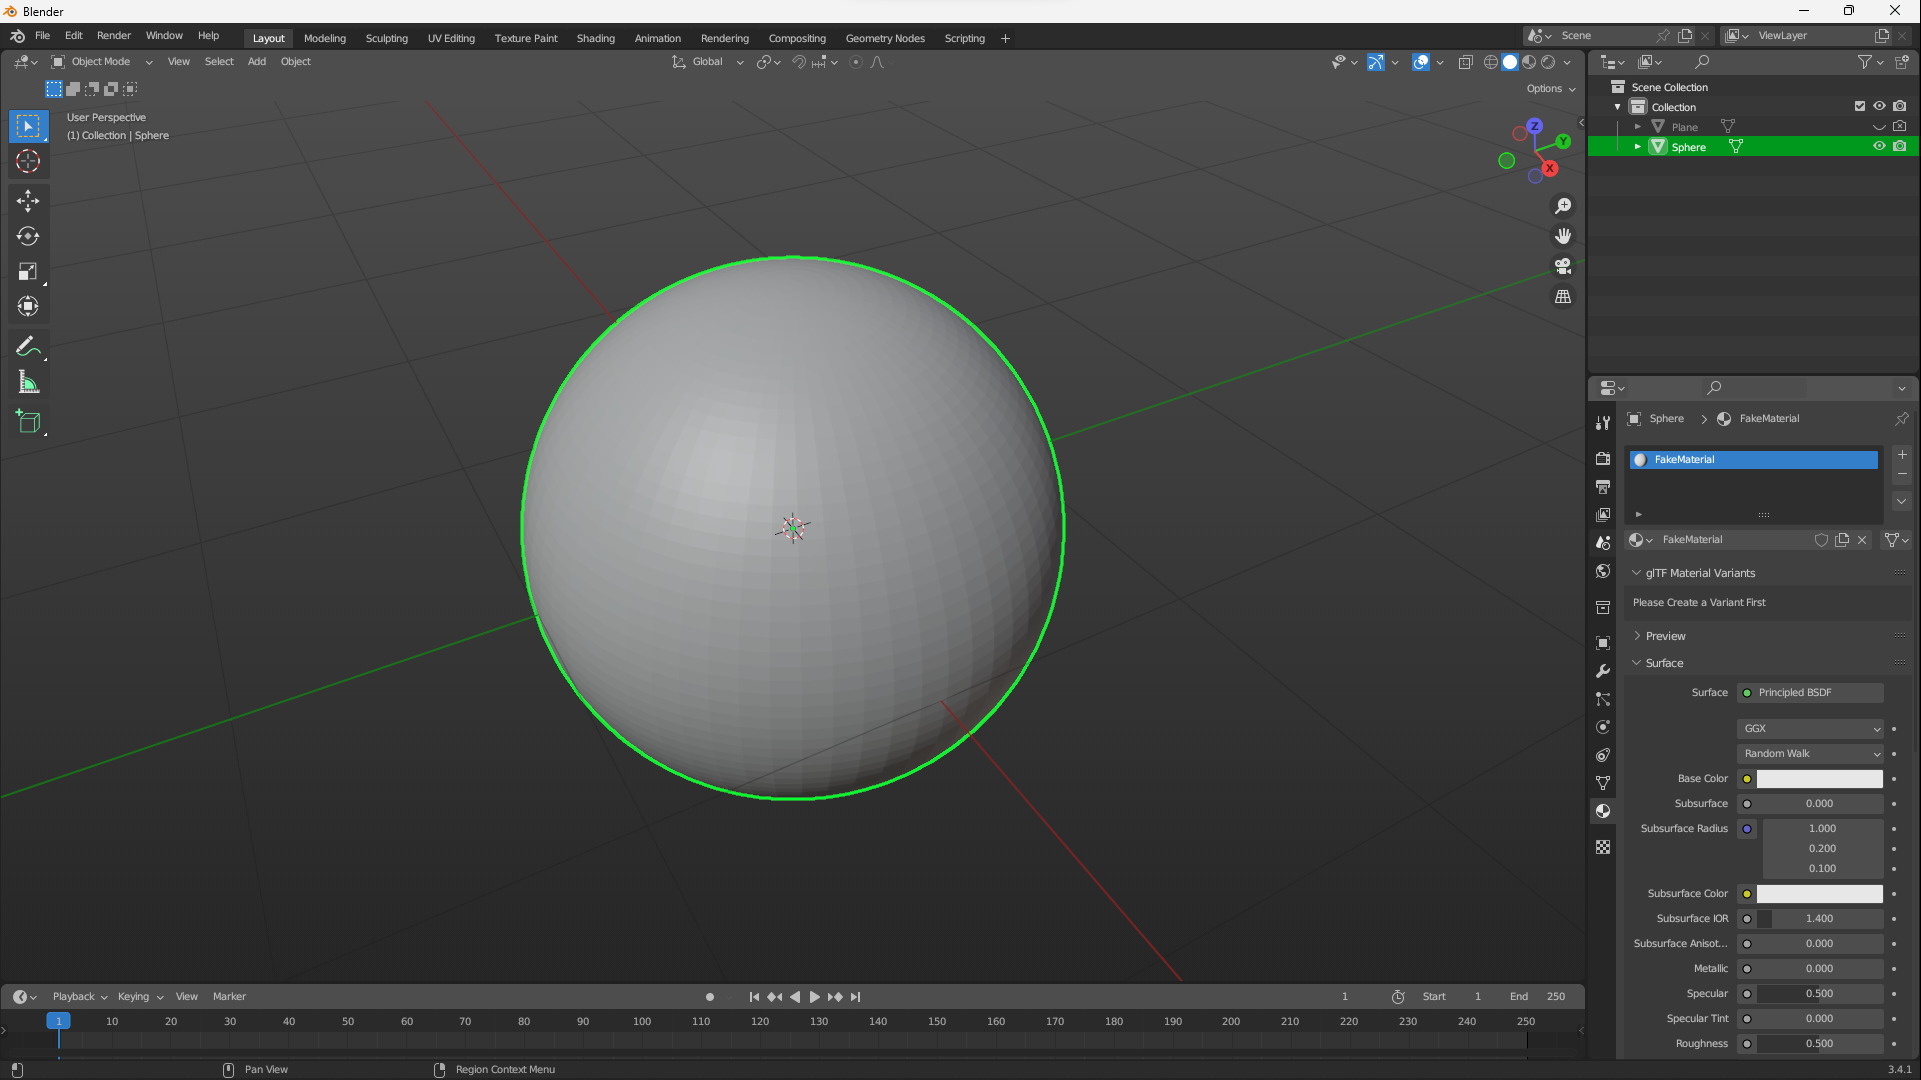Viewport: 1921px width, 1080px height.
Task: Select the Rotate tool
Action: tap(28, 236)
